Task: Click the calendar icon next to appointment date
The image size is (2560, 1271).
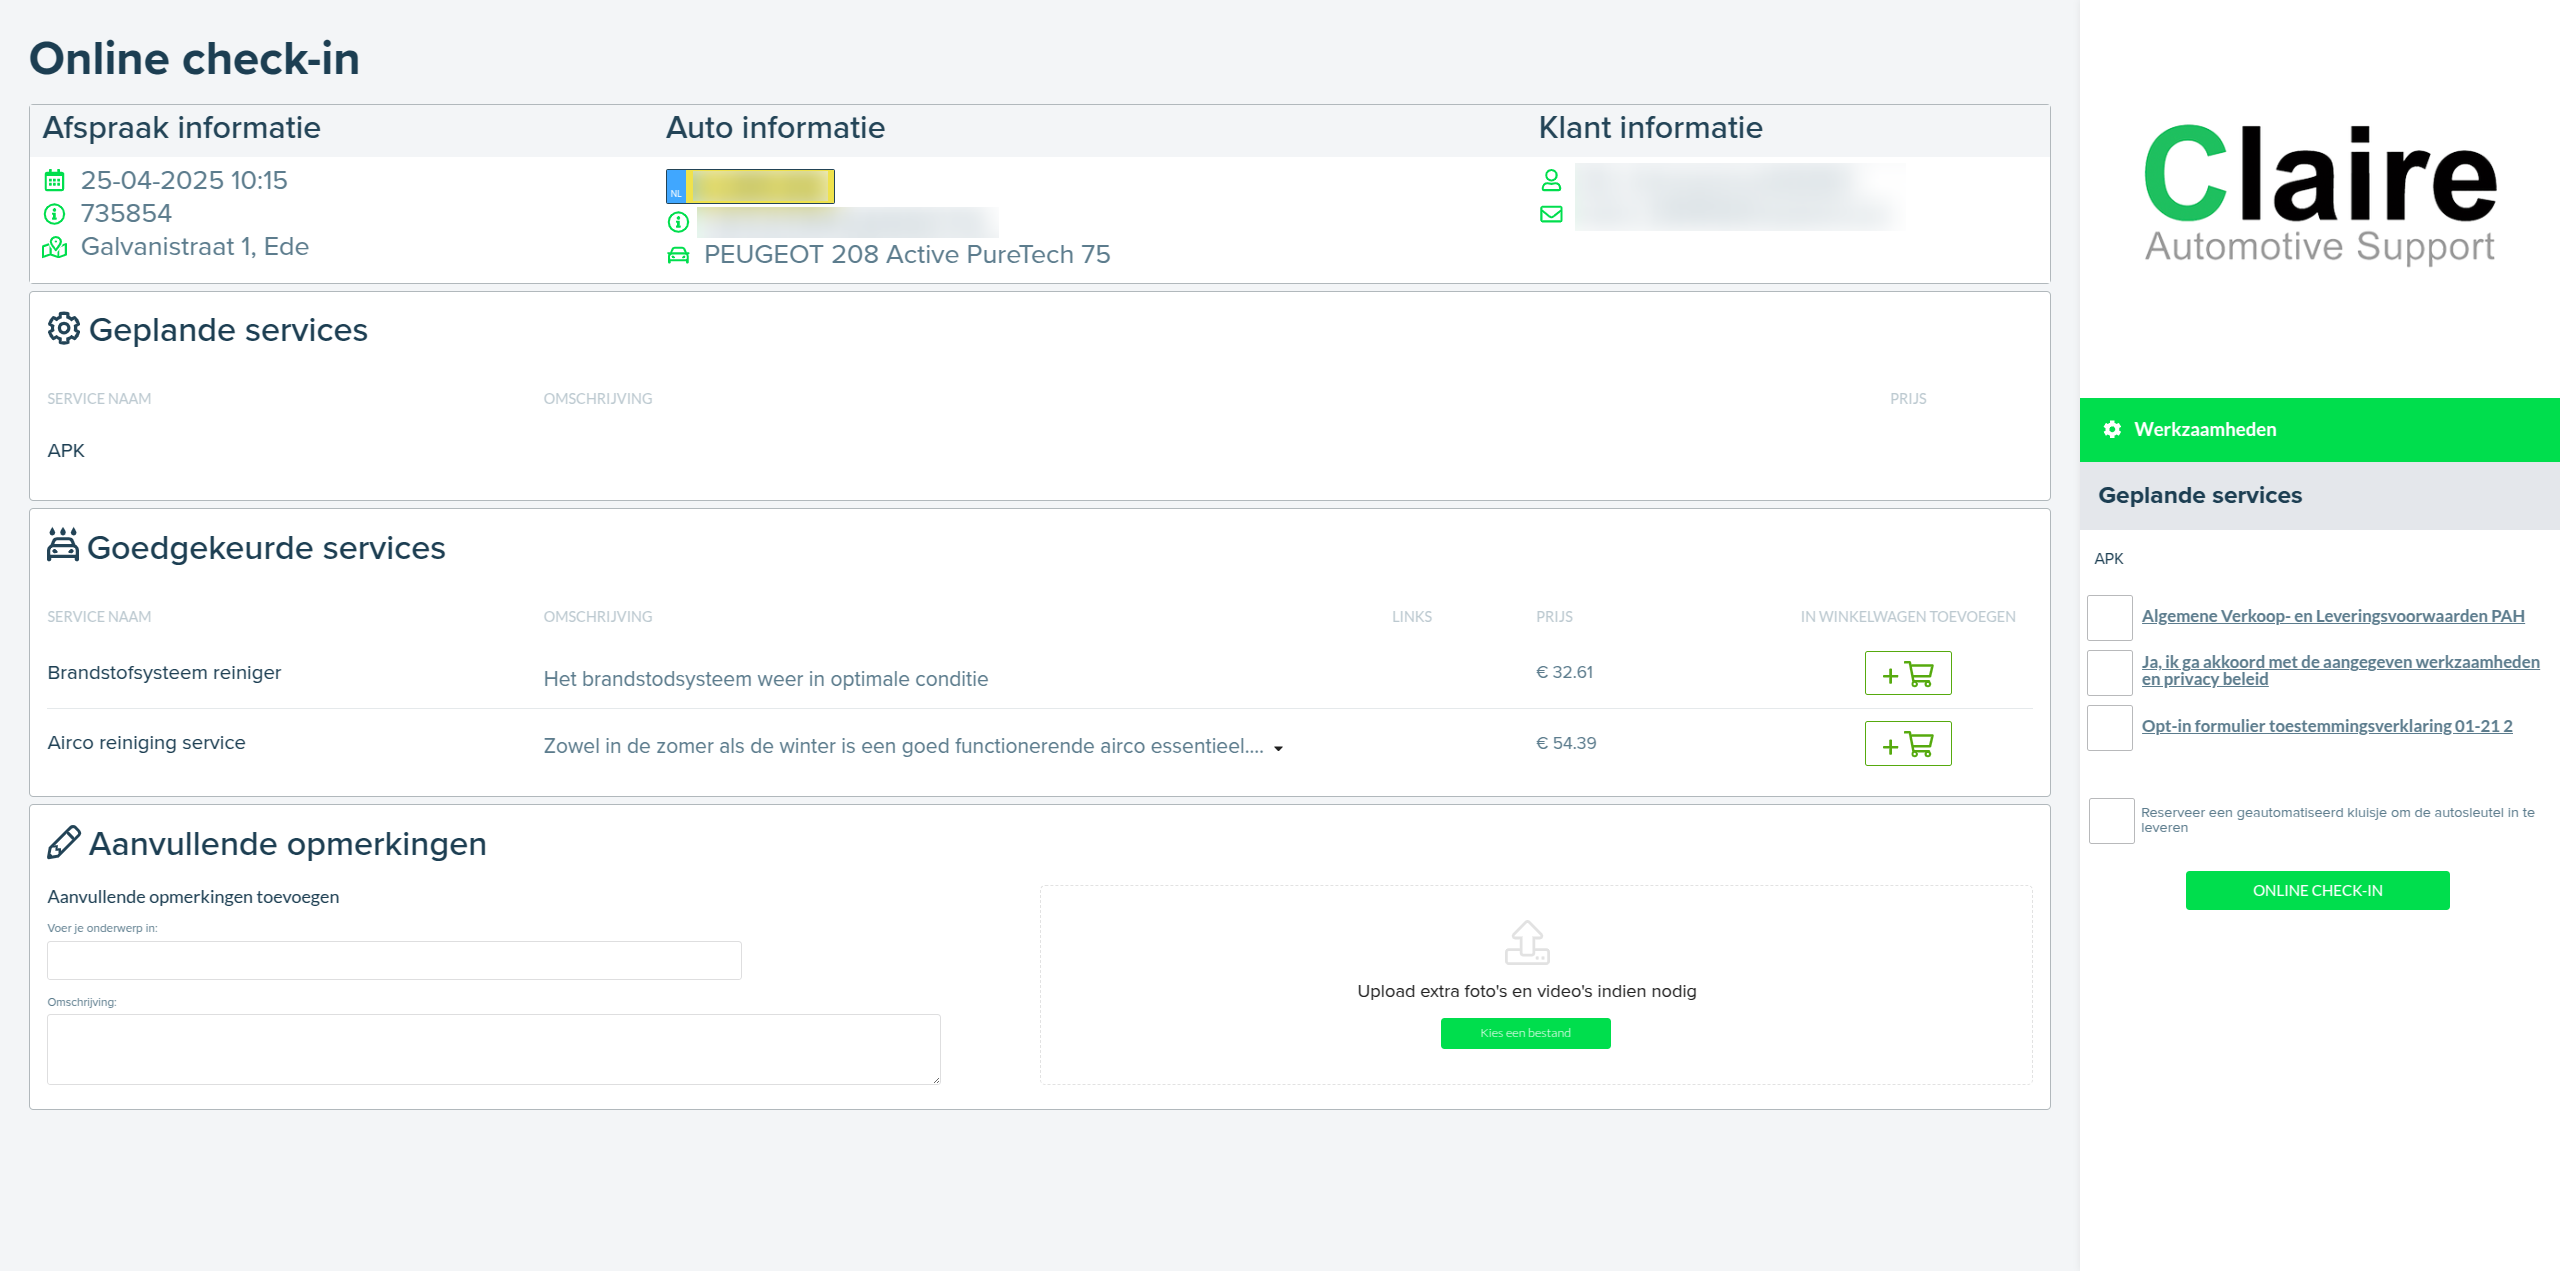Action: point(55,181)
